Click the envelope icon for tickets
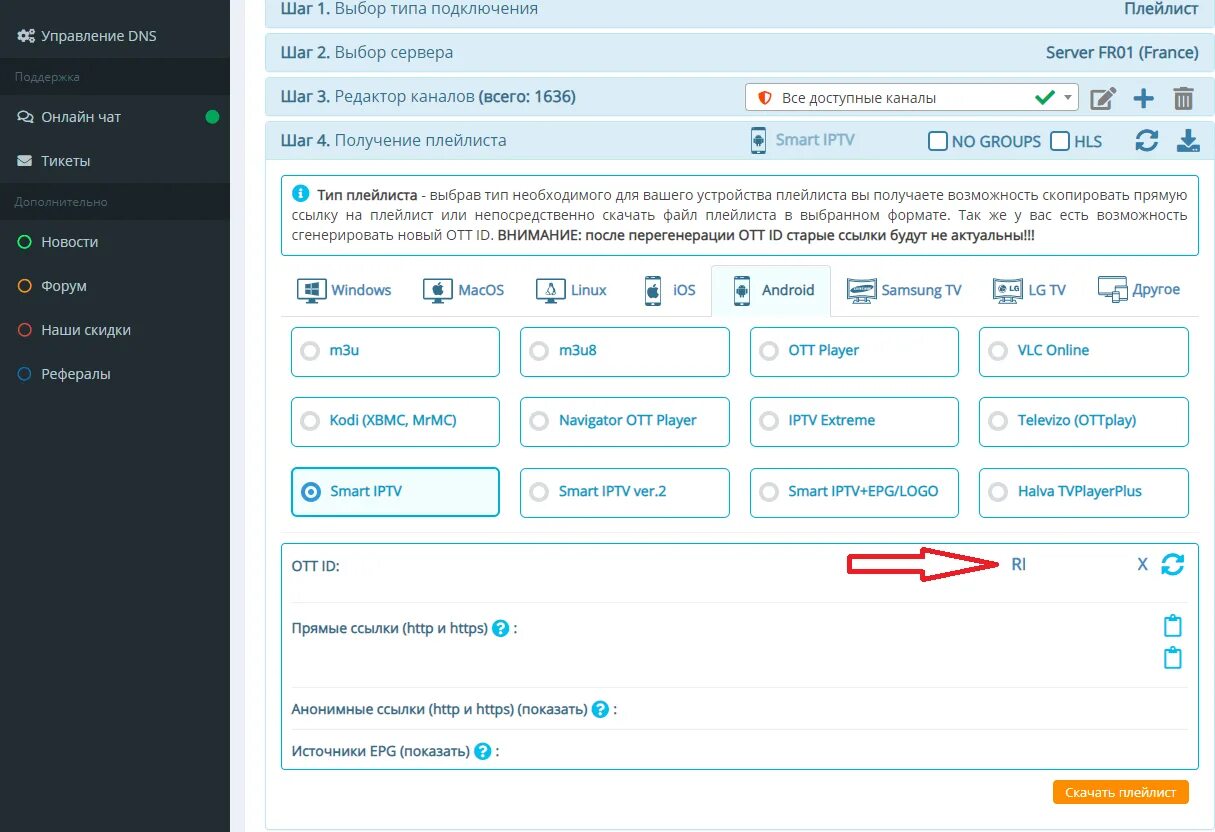 [25, 161]
